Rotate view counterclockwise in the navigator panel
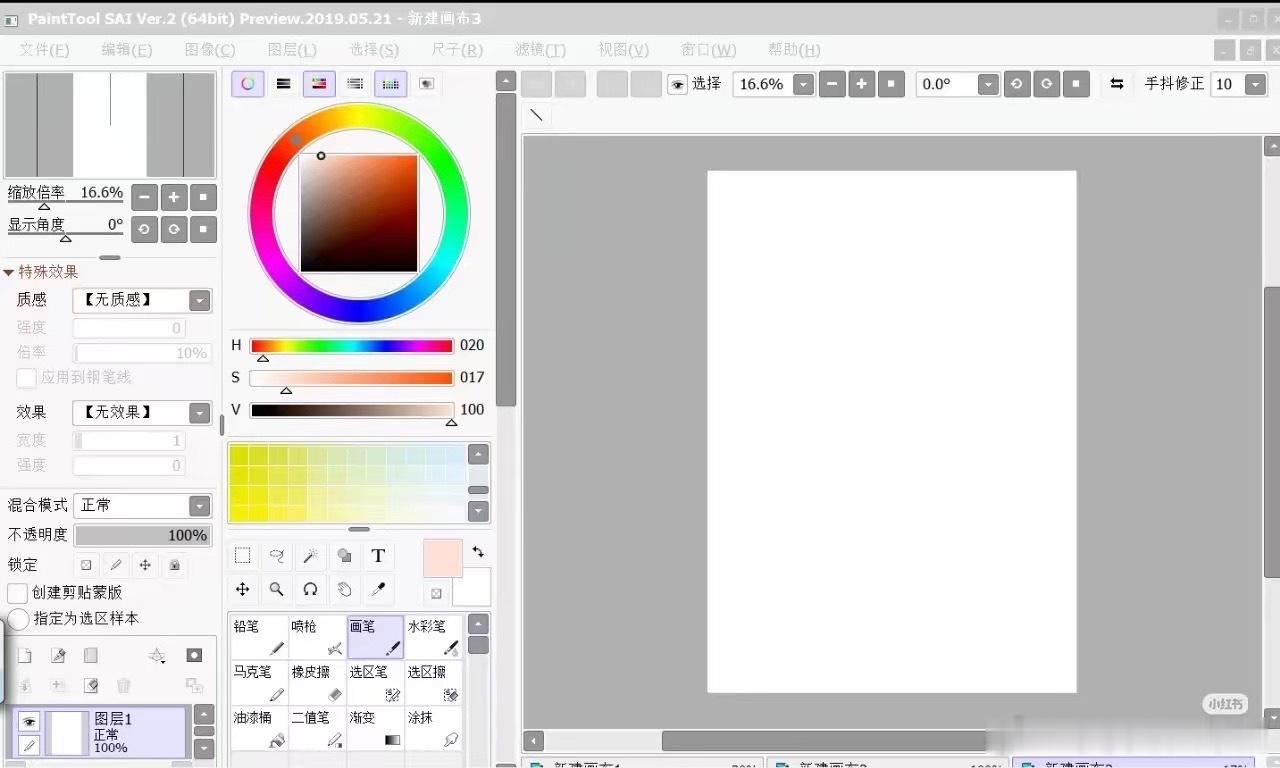The height and width of the screenshot is (768, 1280). click(x=145, y=229)
